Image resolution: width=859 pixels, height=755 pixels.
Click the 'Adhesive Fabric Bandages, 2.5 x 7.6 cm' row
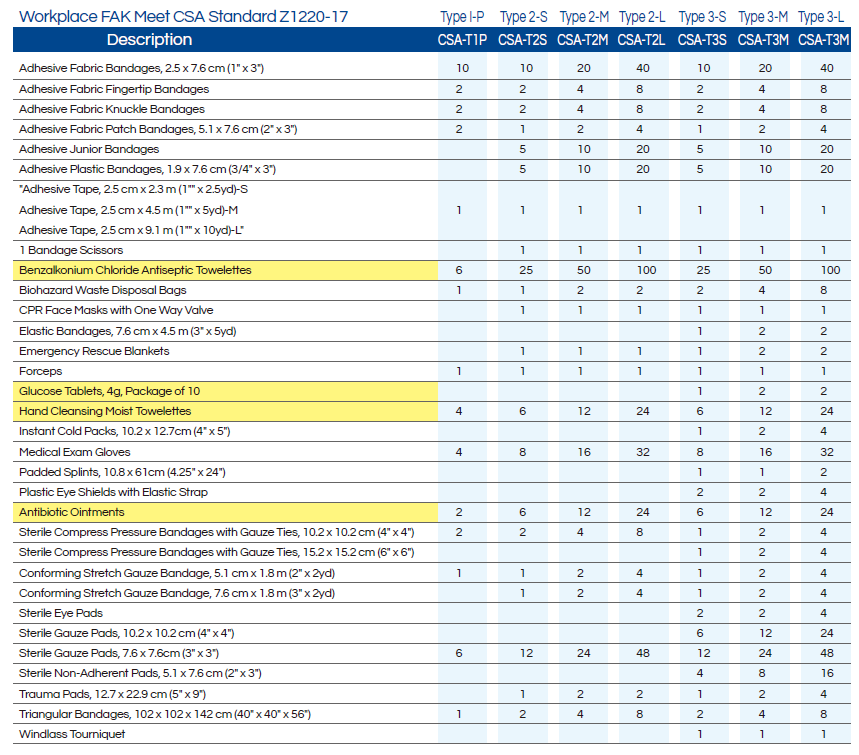432,68
